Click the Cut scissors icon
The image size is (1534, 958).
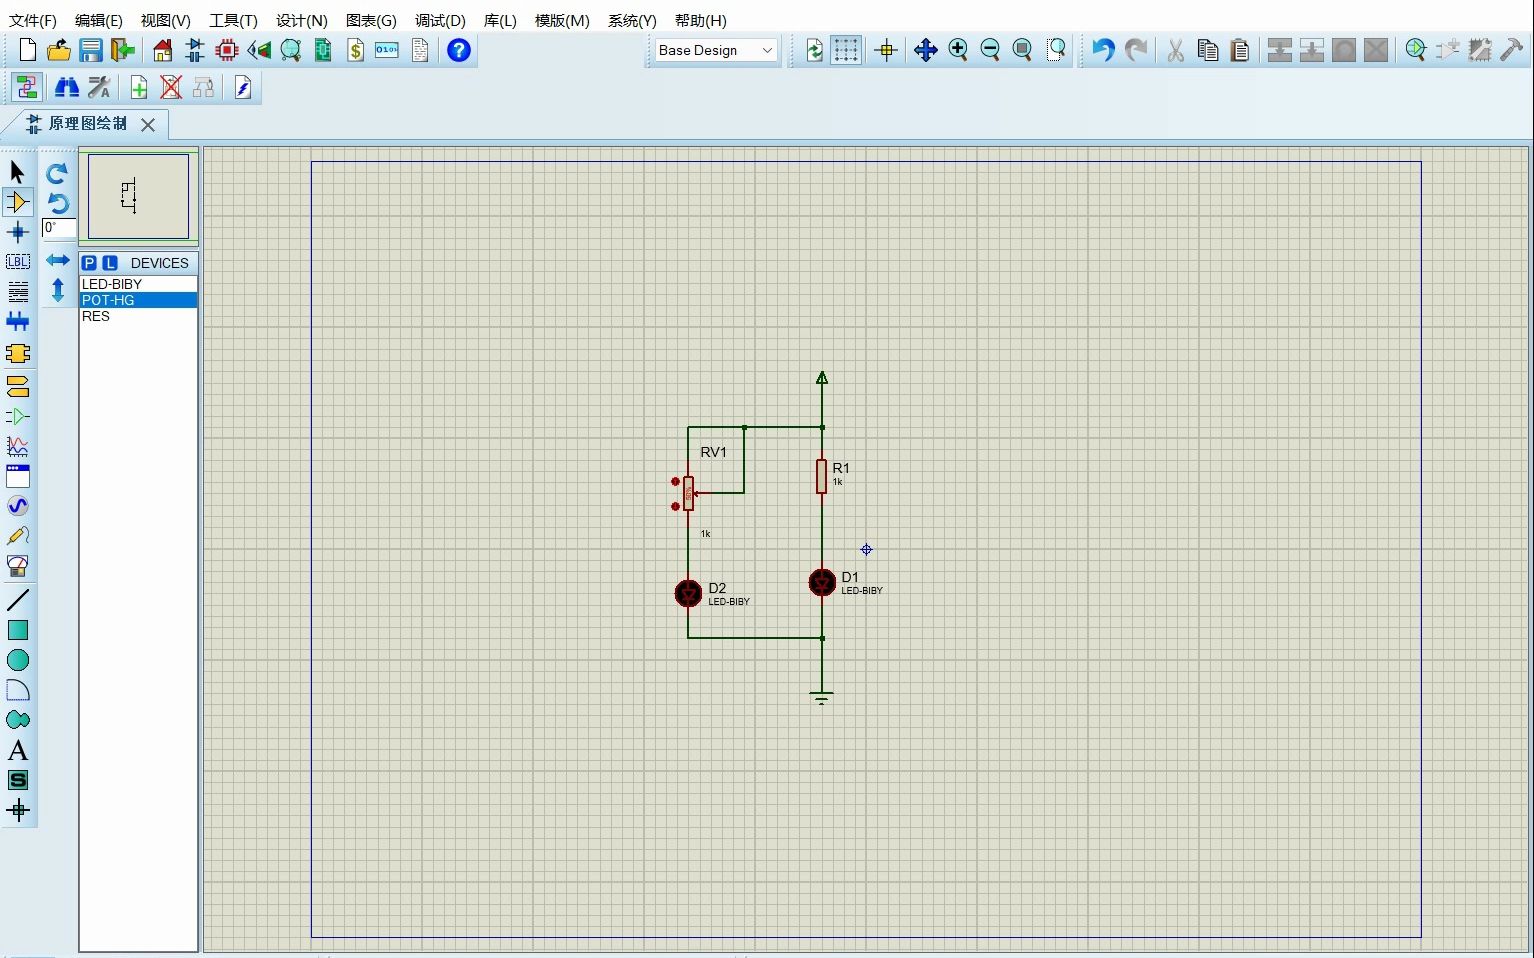(x=1176, y=50)
